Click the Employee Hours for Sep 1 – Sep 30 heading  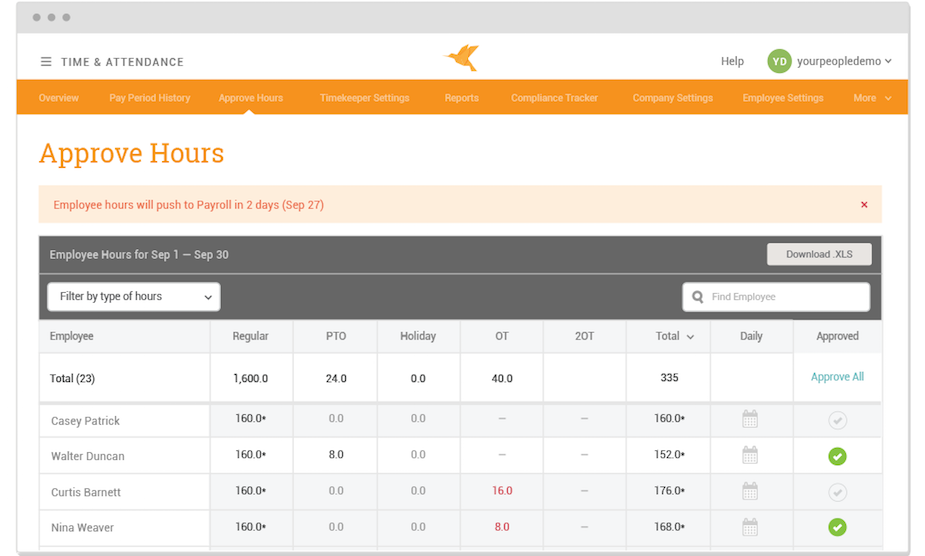[139, 254]
